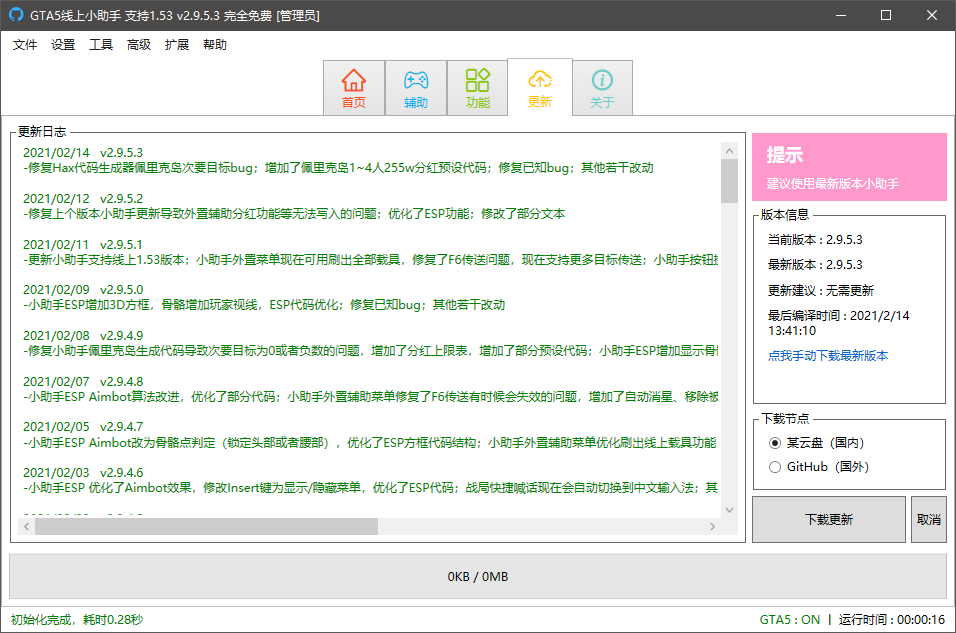Screen dimensions: 956x633
Task: Click the down arrow of changelog scrollbar
Action: click(x=729, y=510)
